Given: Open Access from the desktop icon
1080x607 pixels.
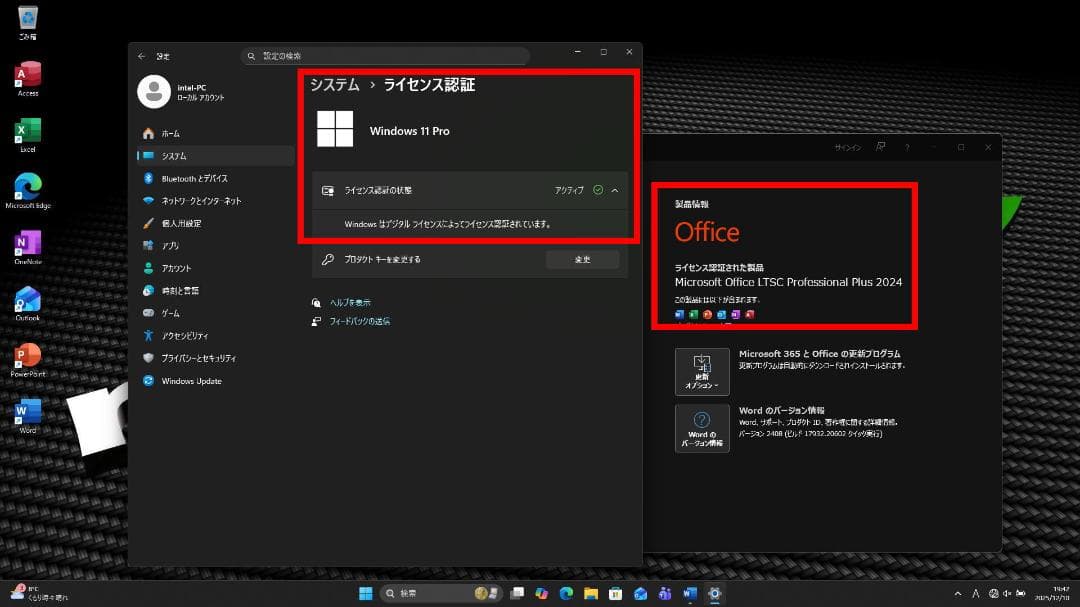Looking at the screenshot, I should [26, 74].
